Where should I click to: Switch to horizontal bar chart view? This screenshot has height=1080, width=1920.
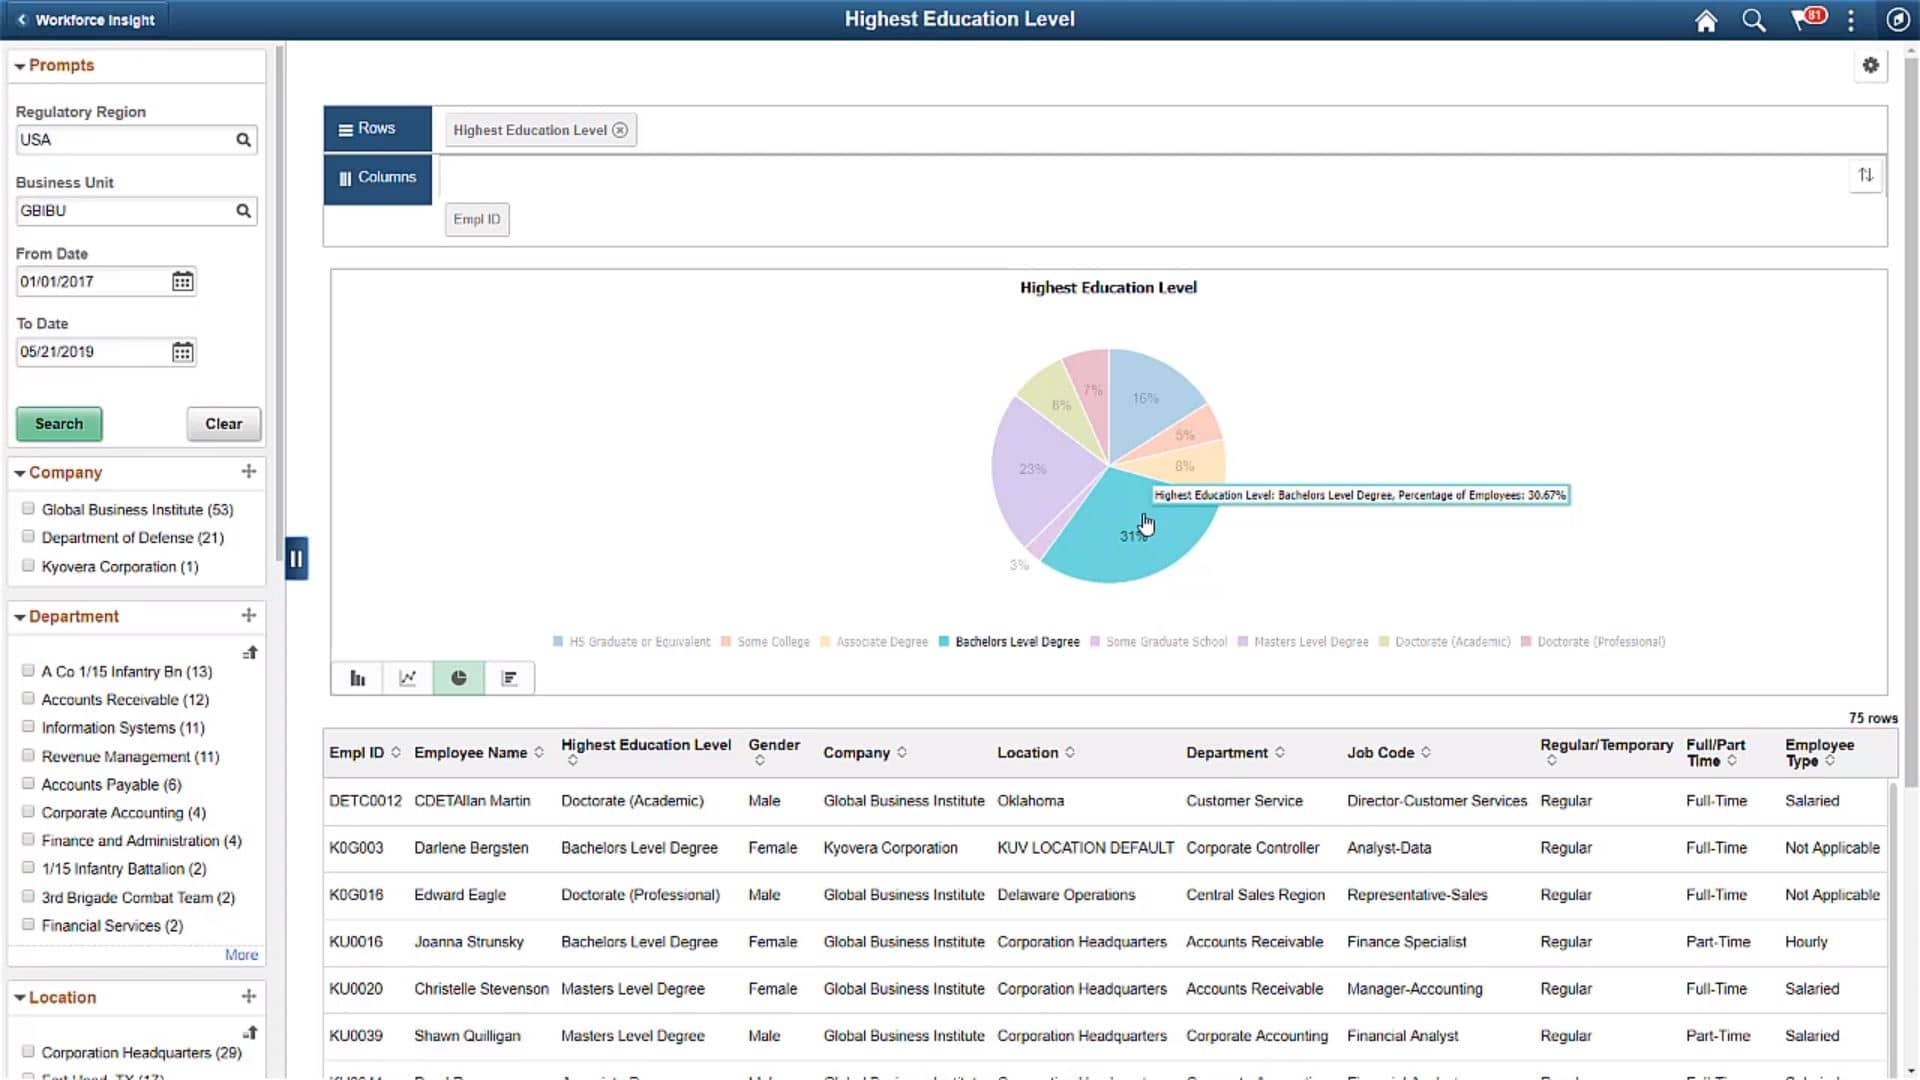tap(509, 677)
